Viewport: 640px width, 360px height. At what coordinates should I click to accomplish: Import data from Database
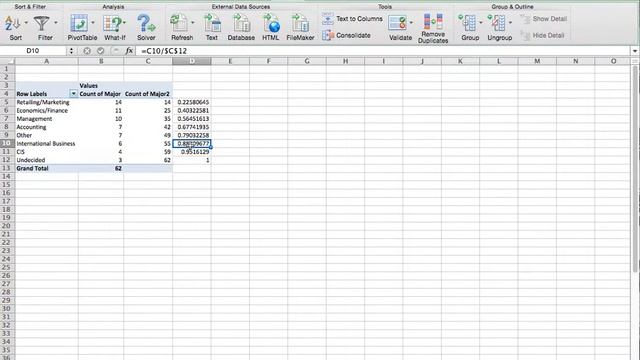point(241,23)
